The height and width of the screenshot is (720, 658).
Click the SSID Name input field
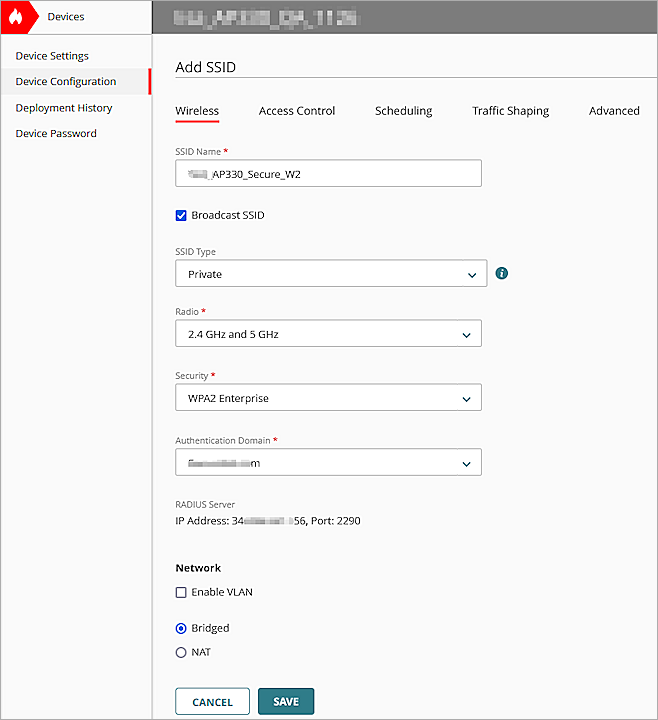pyautogui.click(x=328, y=173)
